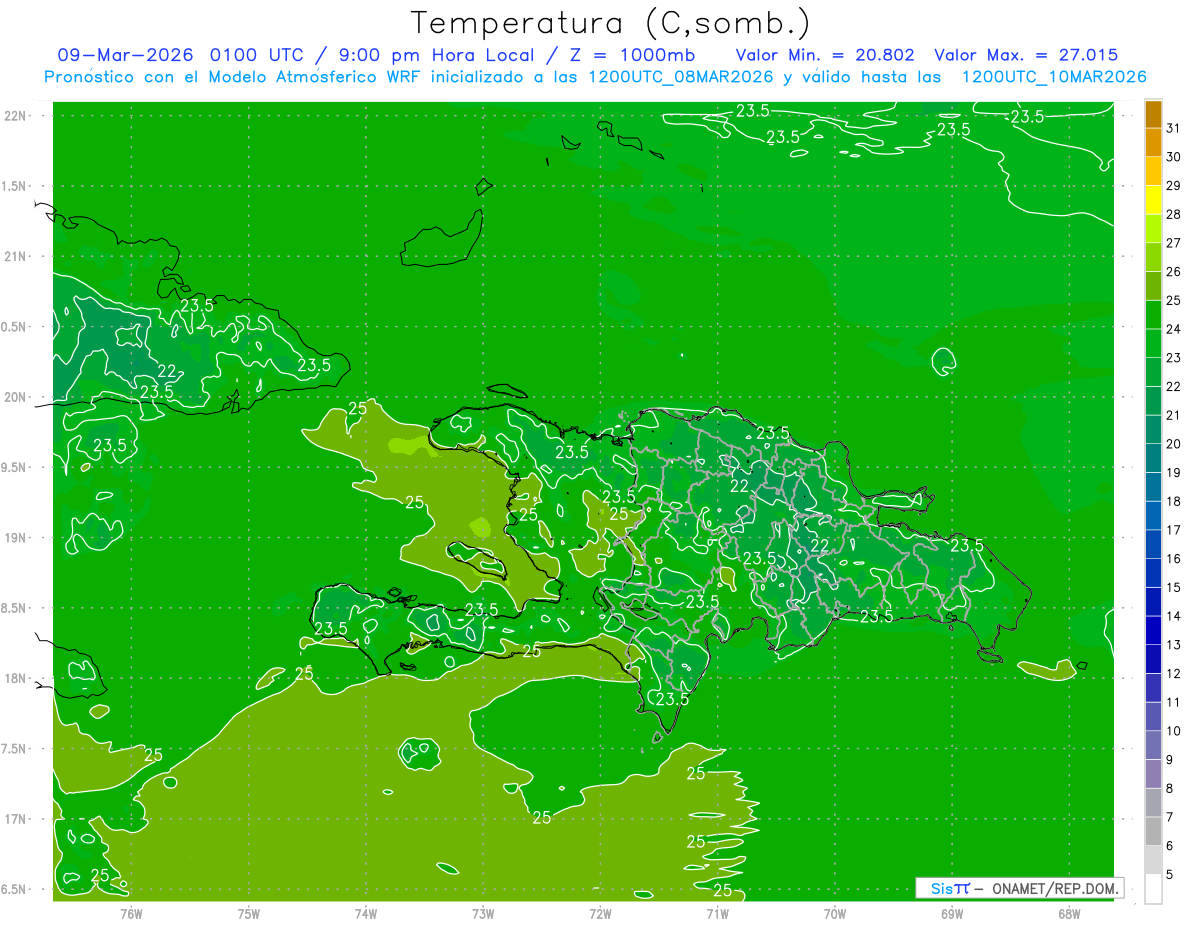This screenshot has width=1200, height=927.
Task: Click the '20' legend value
Action: click(1174, 444)
